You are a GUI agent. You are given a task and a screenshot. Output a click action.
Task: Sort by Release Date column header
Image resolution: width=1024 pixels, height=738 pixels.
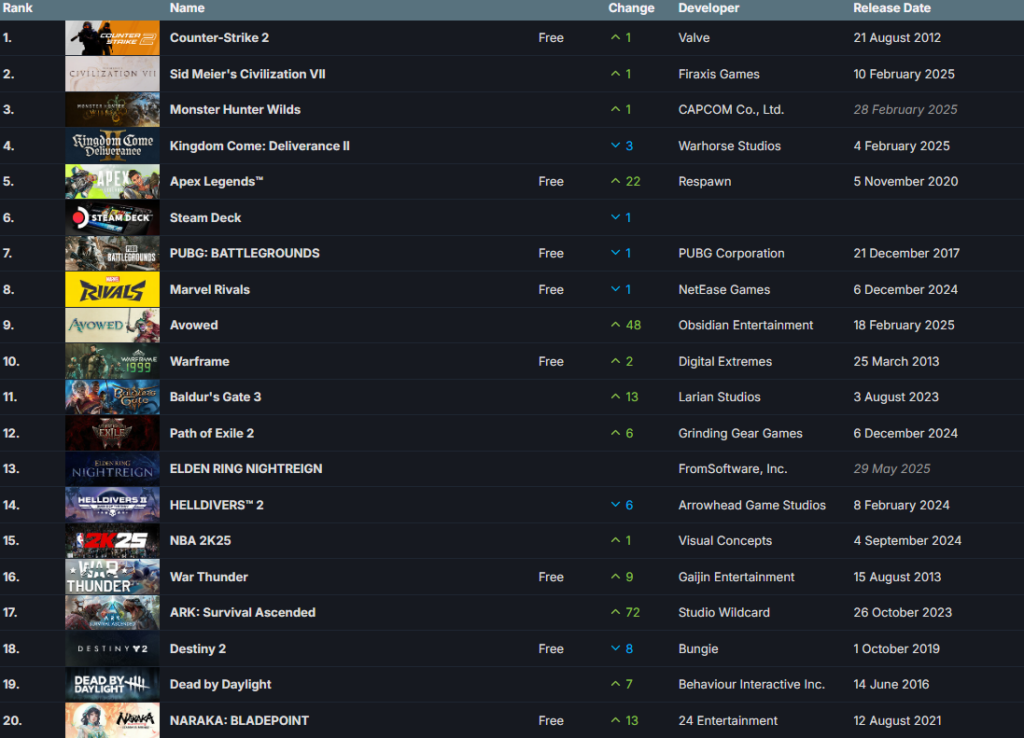point(891,8)
